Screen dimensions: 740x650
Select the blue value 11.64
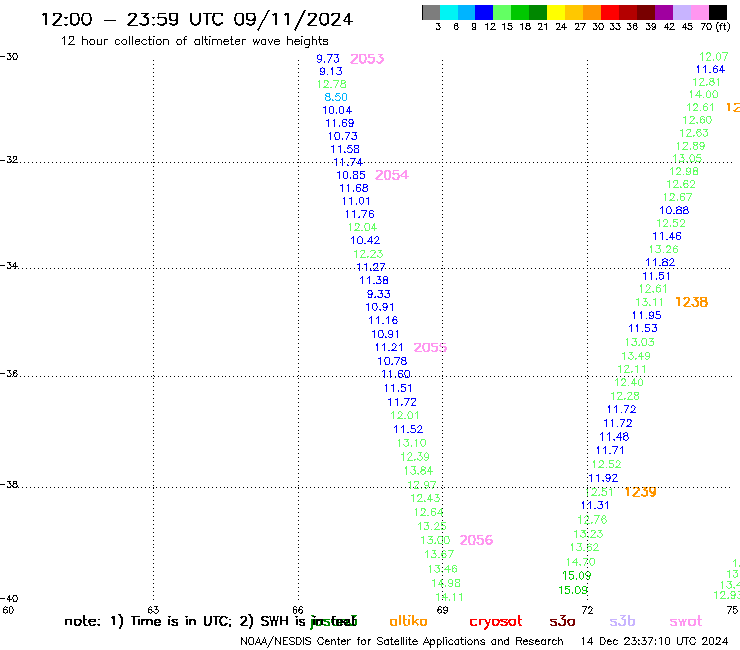click(710, 69)
